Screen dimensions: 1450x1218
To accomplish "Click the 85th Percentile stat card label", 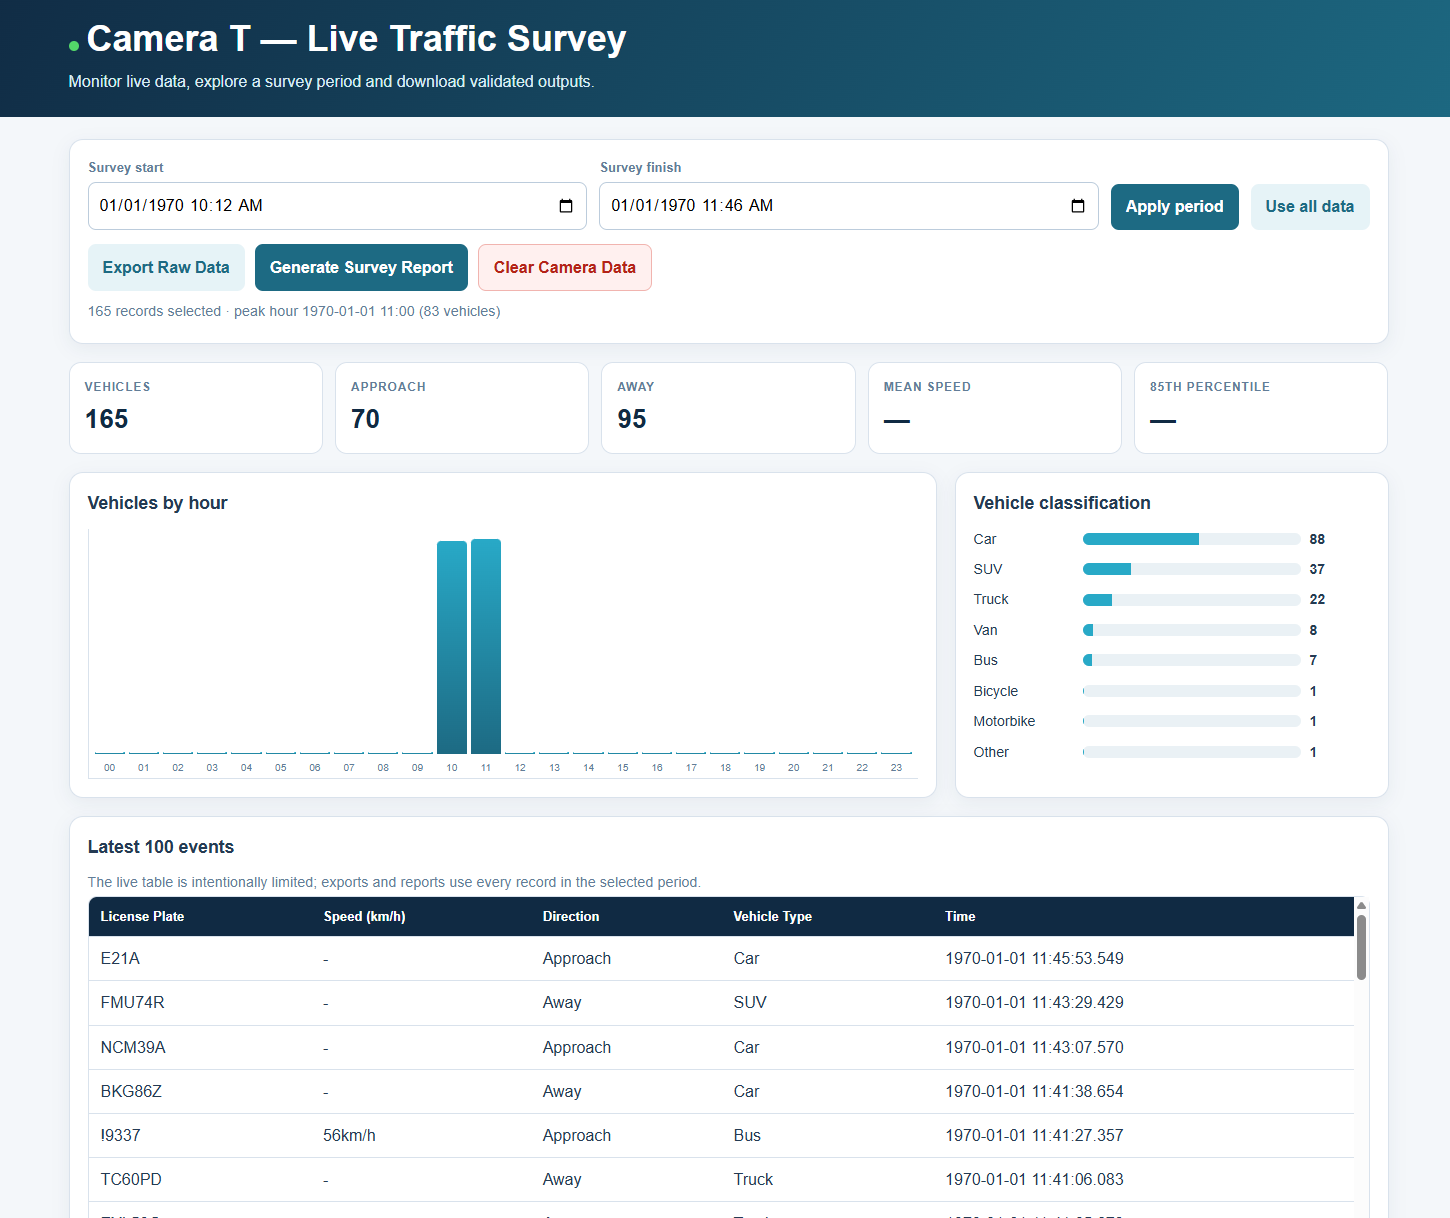I will (x=1210, y=387).
